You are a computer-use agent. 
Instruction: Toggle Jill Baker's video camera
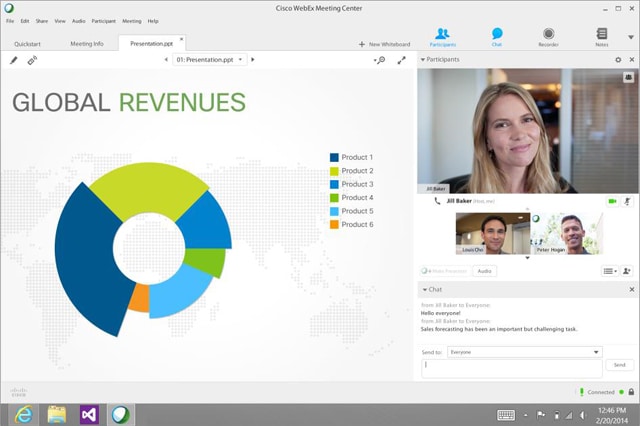[612, 201]
